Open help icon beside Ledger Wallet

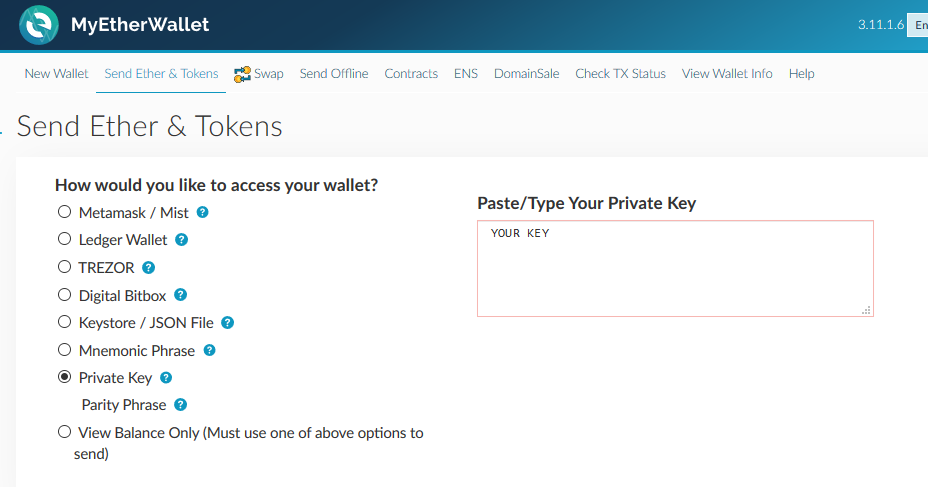(182, 240)
